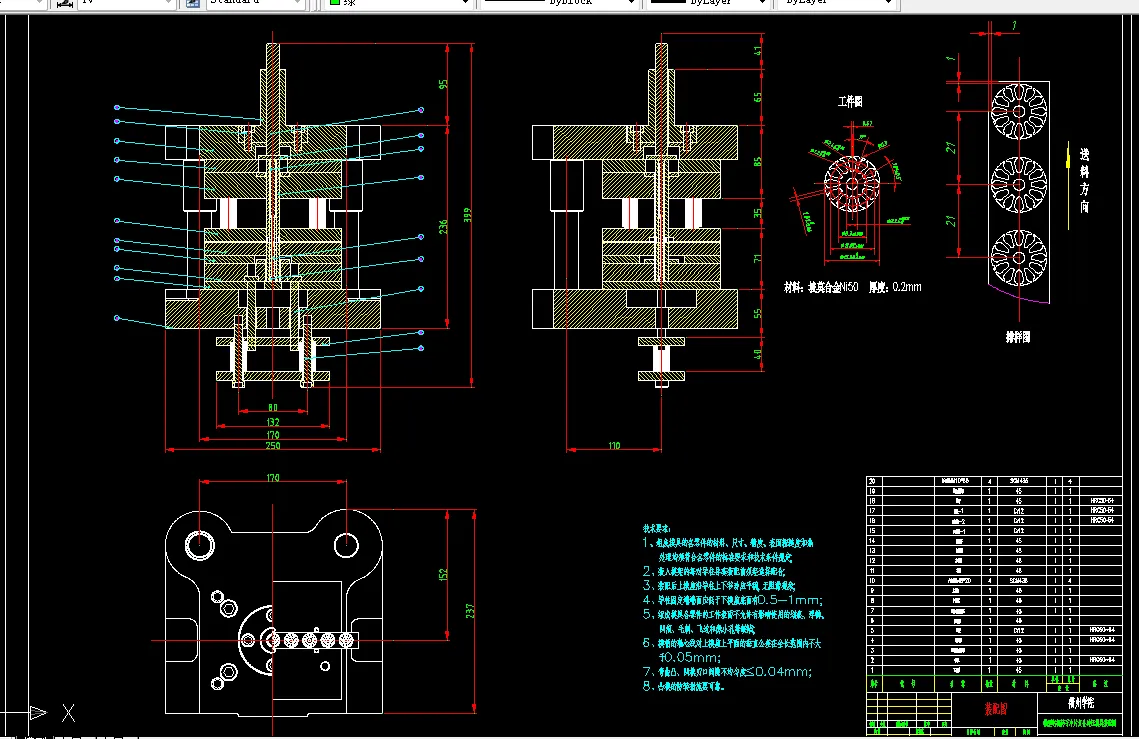Select the 237 dimension on plan view
1139x739 pixels.
(470, 611)
